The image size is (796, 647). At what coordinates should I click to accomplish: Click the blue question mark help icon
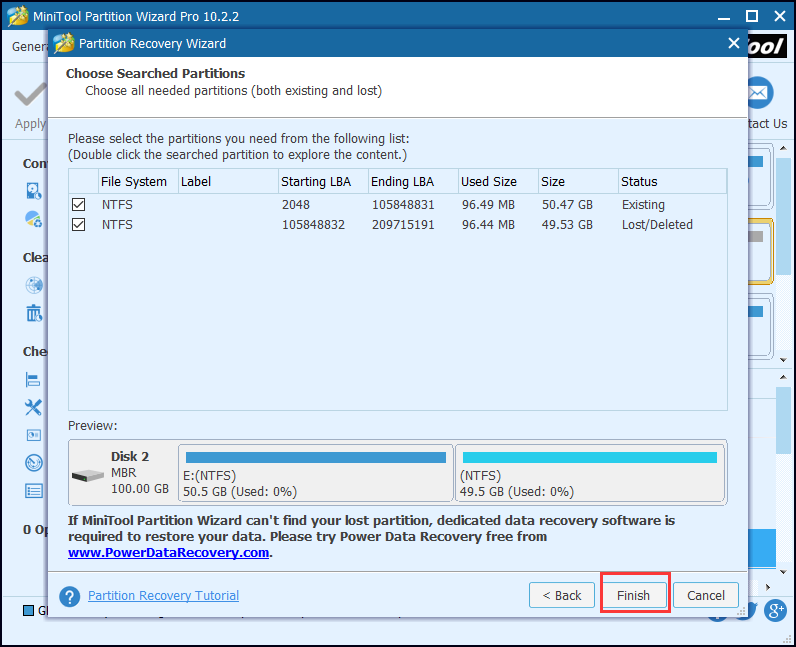pos(70,597)
